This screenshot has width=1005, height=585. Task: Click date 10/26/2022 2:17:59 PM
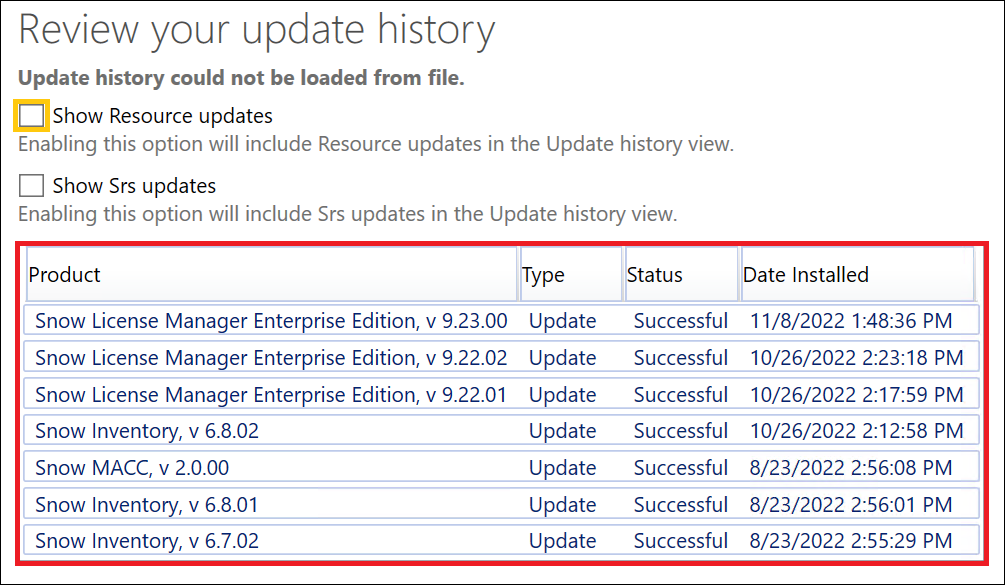(x=856, y=394)
